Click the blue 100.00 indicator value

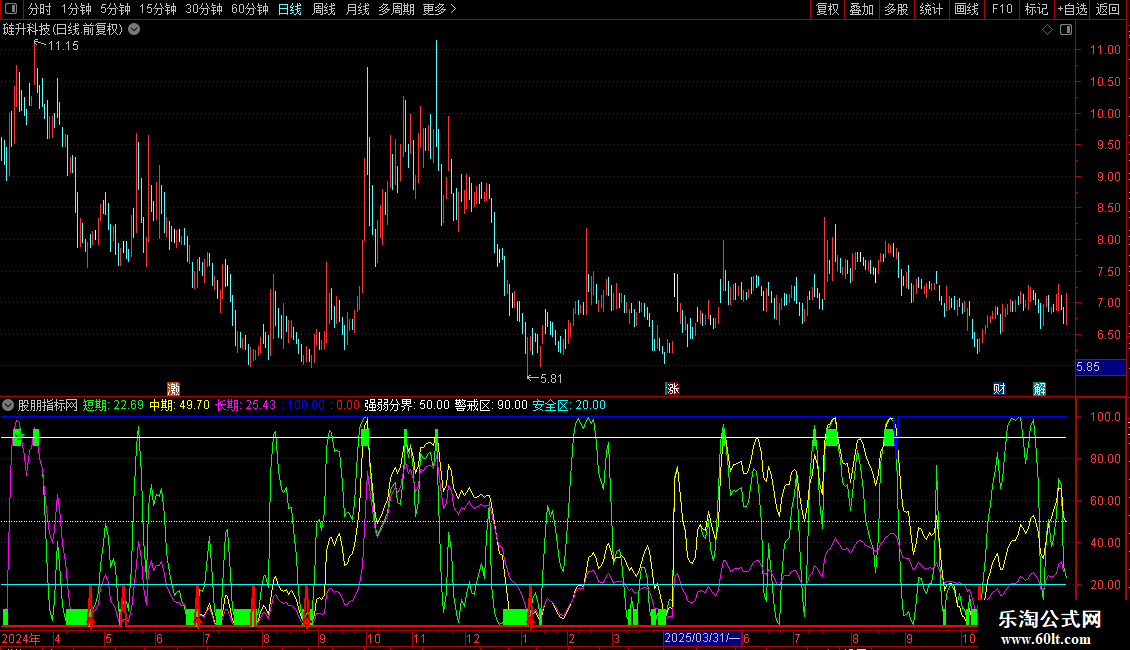pyautogui.click(x=306, y=406)
